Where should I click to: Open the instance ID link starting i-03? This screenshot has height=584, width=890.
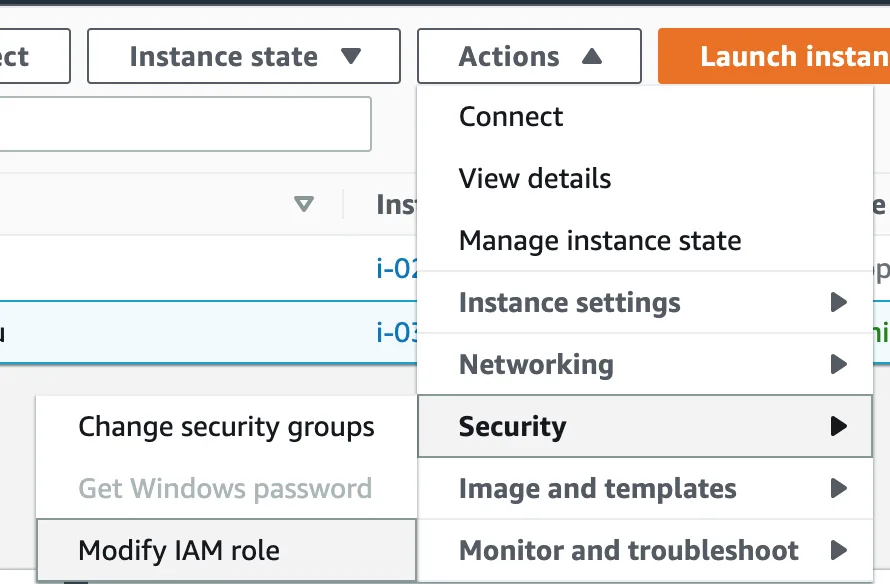coord(397,332)
